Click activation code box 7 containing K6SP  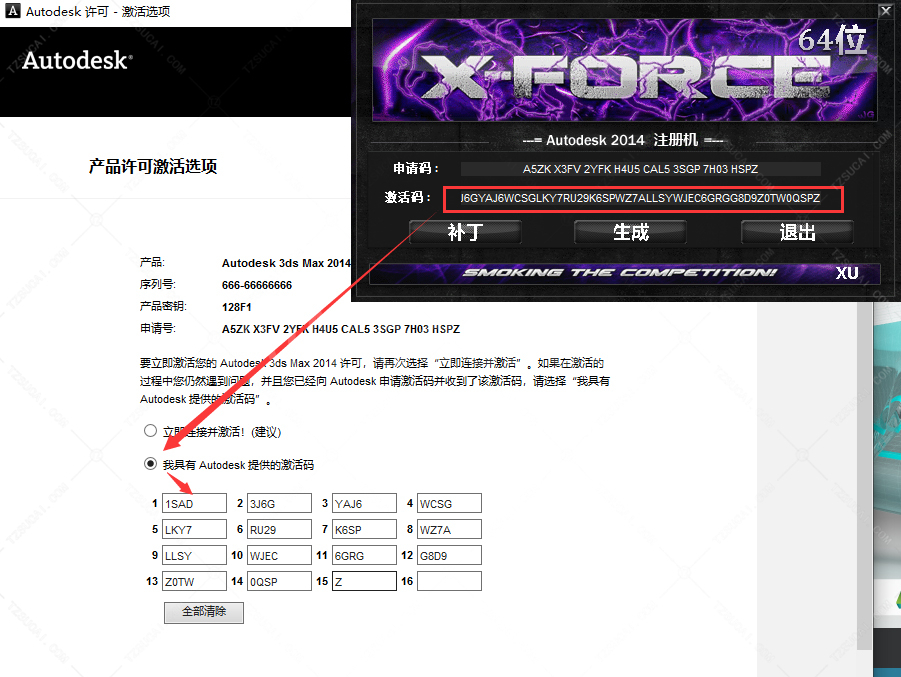point(364,529)
